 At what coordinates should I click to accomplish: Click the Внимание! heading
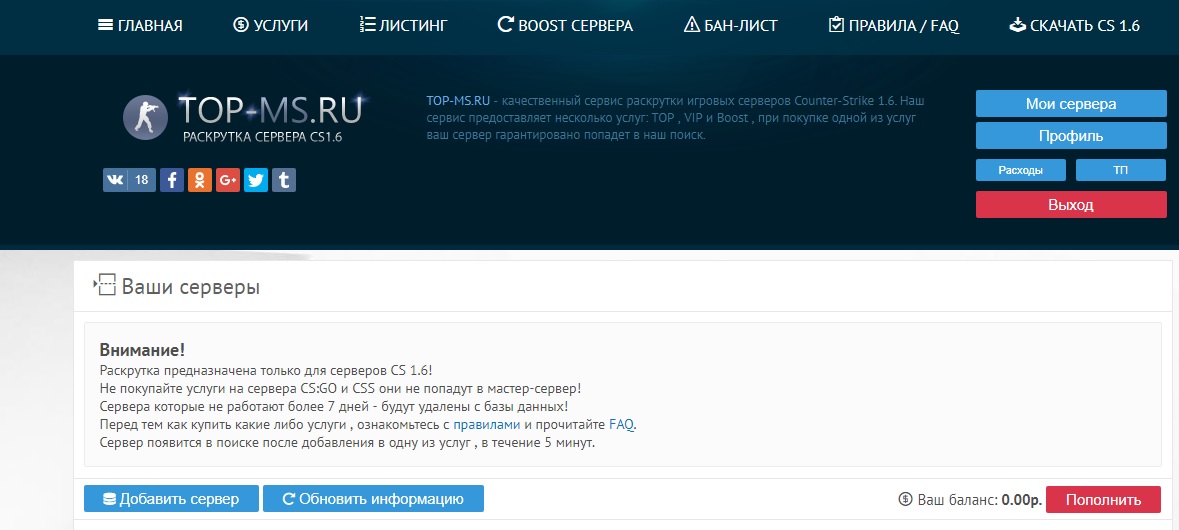142,350
